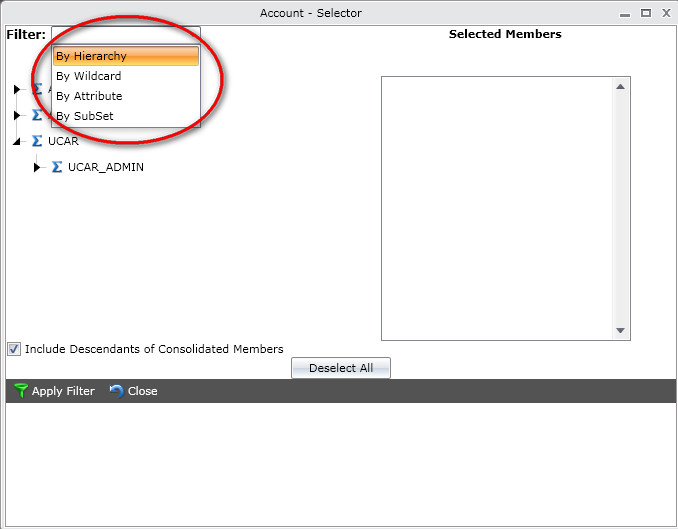This screenshot has width=678, height=529.
Task: Toggle Include Descendants of Consolidated Members
Action: pyautogui.click(x=14, y=349)
